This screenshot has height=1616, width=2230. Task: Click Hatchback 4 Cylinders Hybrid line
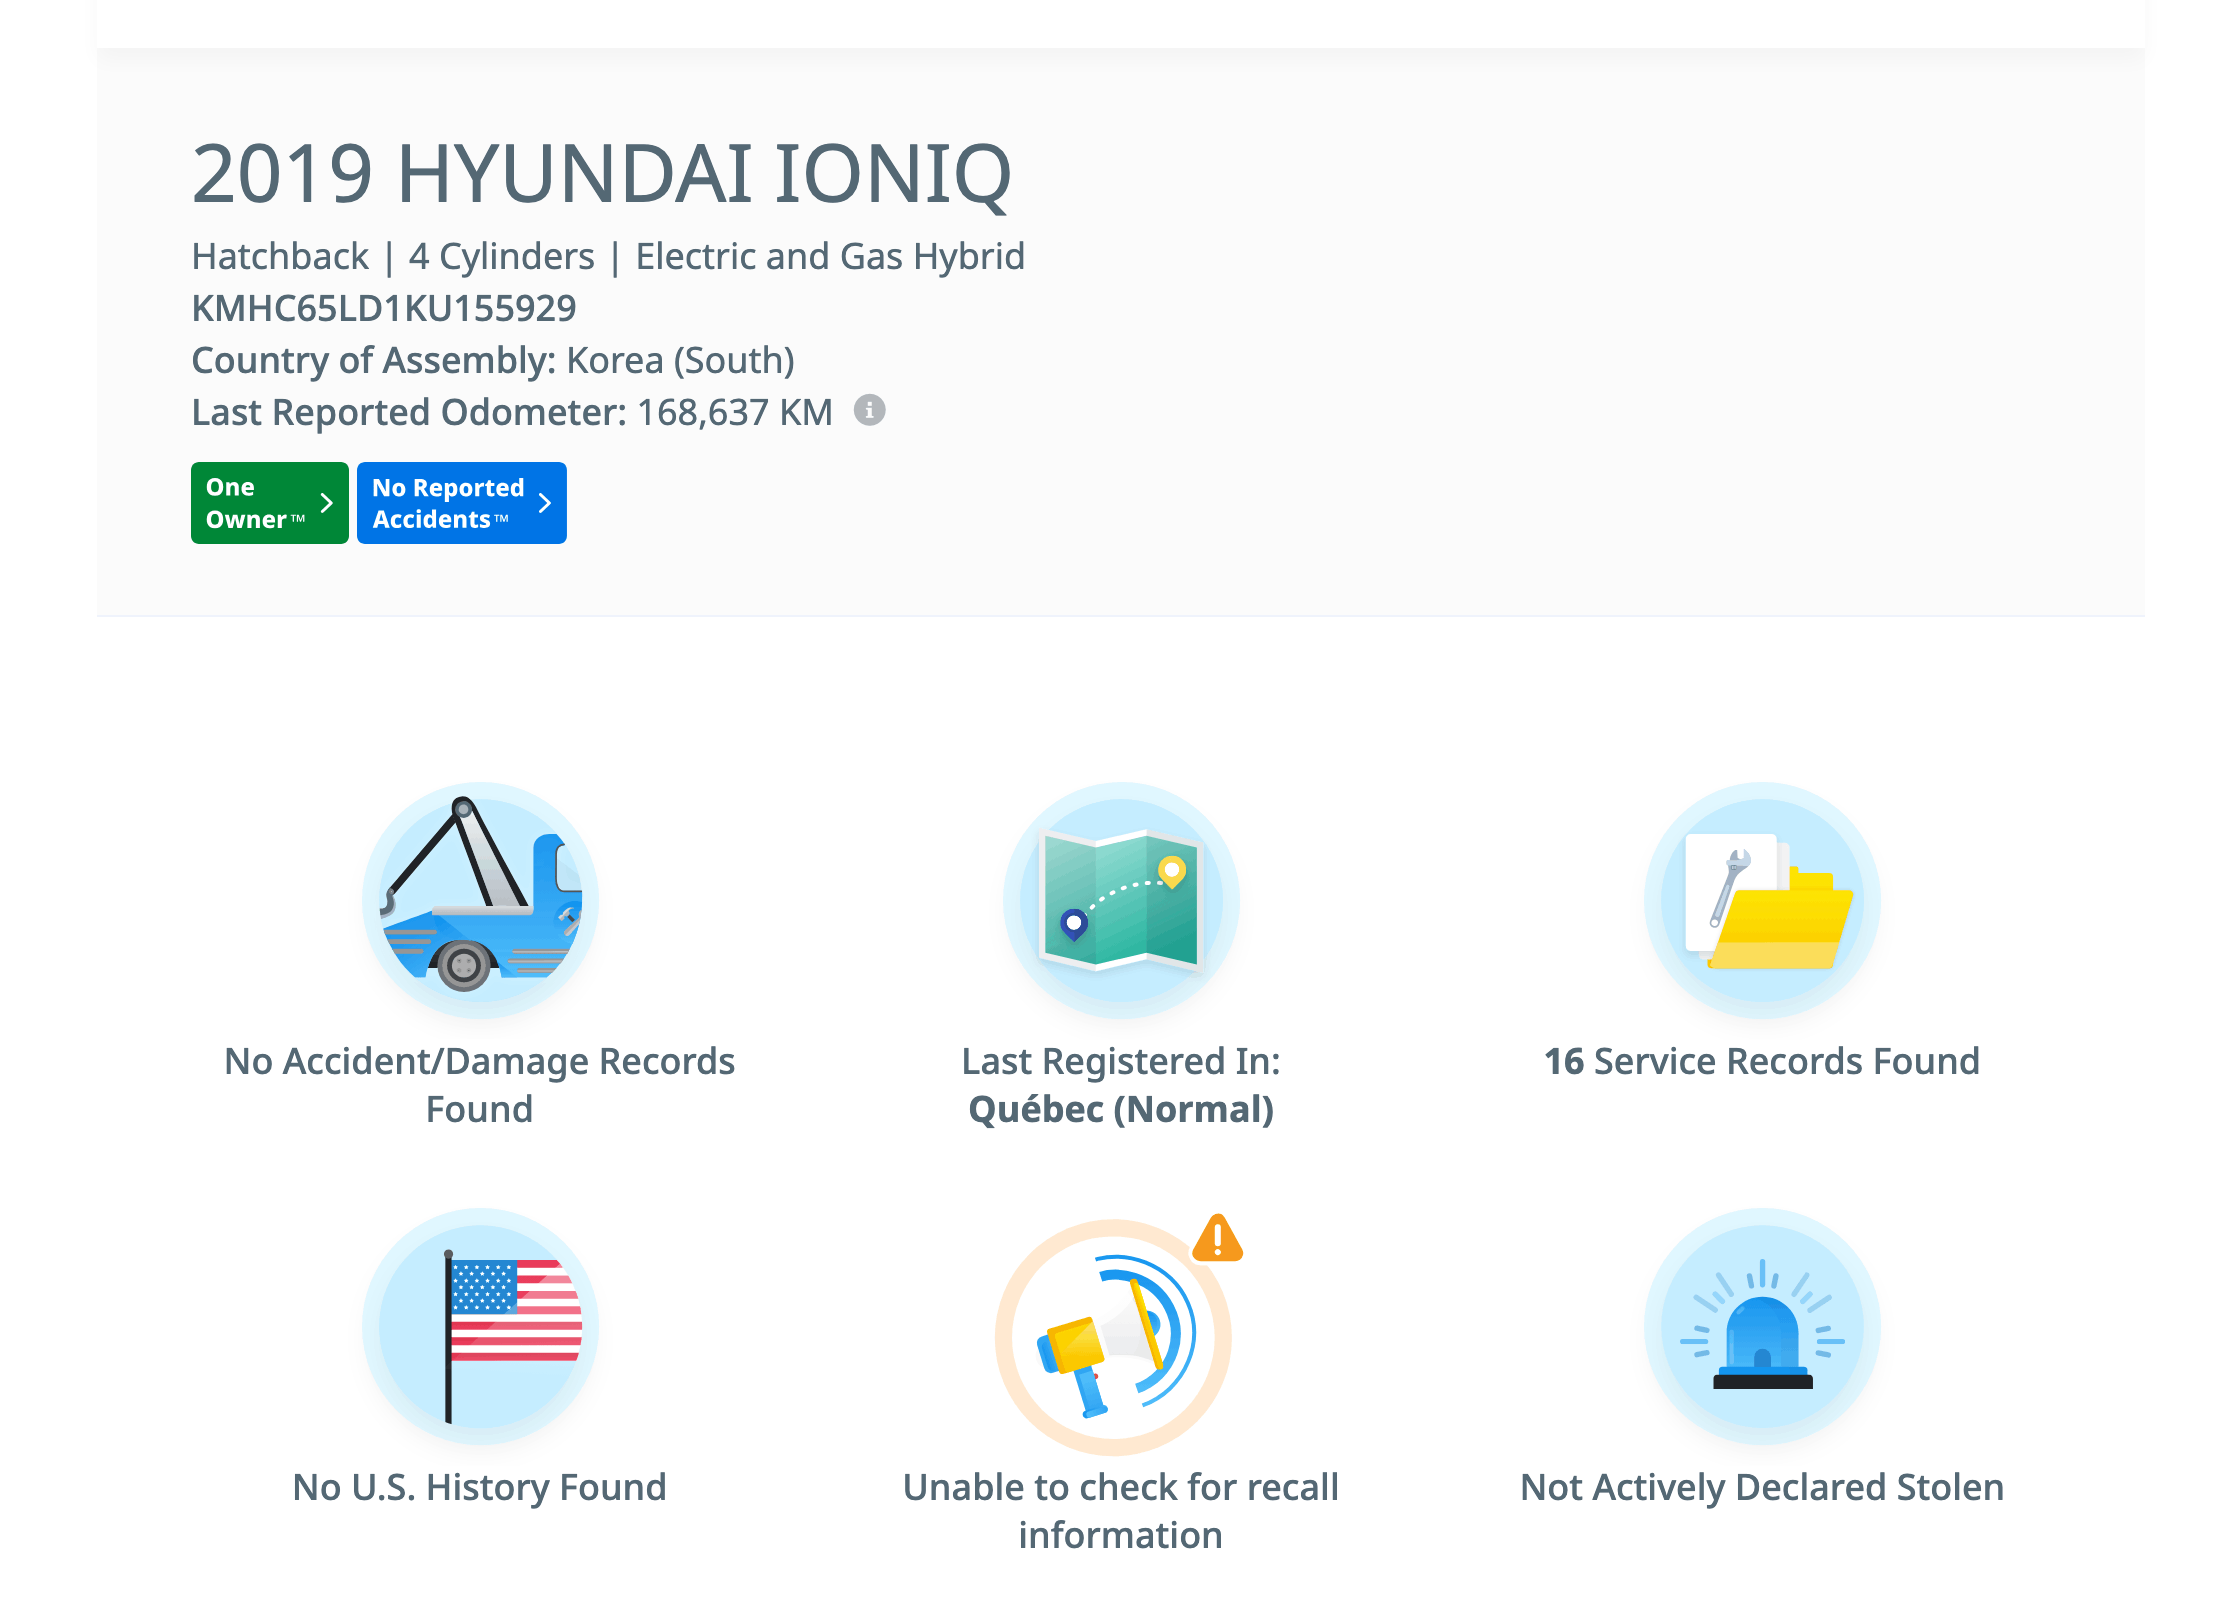(x=608, y=256)
